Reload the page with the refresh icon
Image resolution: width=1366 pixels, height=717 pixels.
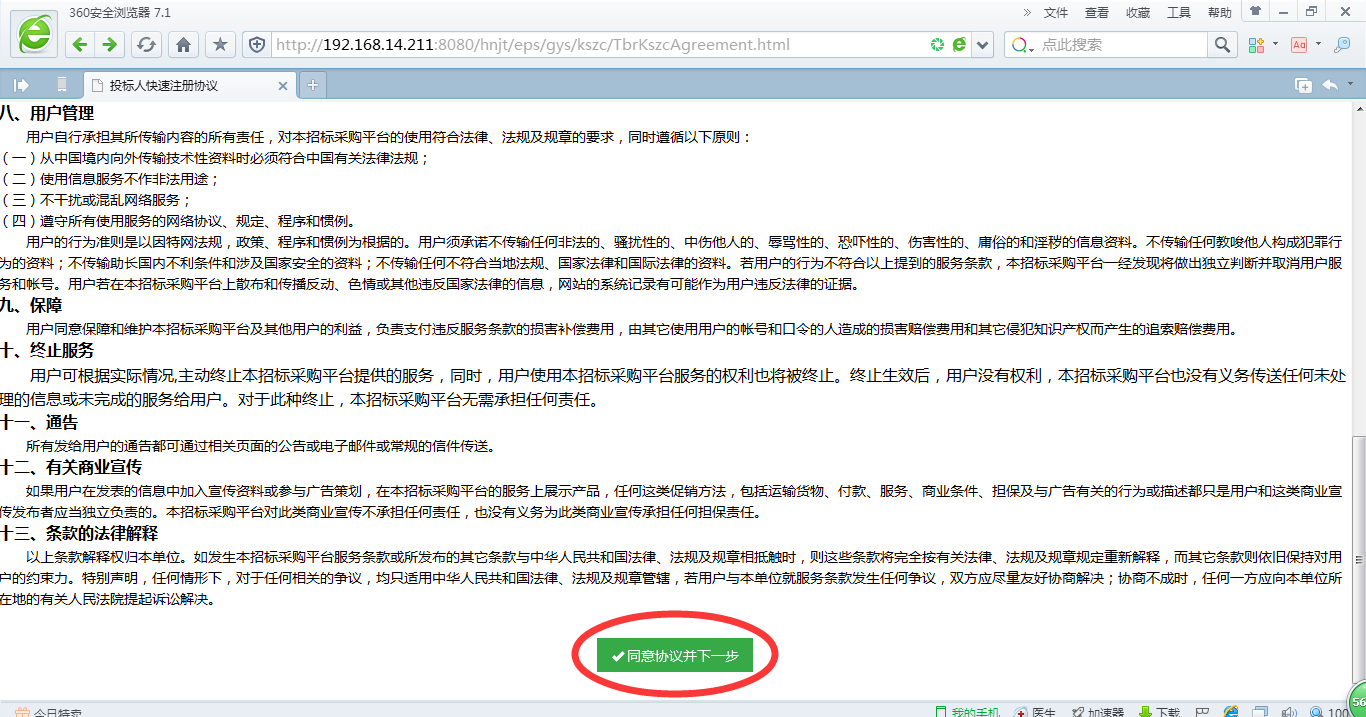coord(147,45)
